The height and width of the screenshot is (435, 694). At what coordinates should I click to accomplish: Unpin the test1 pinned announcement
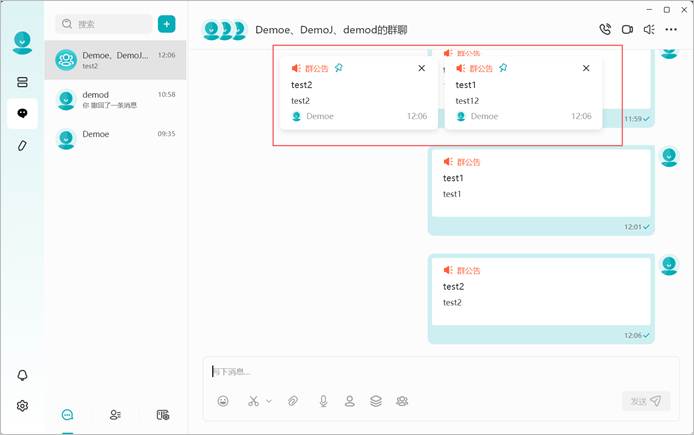(x=503, y=68)
